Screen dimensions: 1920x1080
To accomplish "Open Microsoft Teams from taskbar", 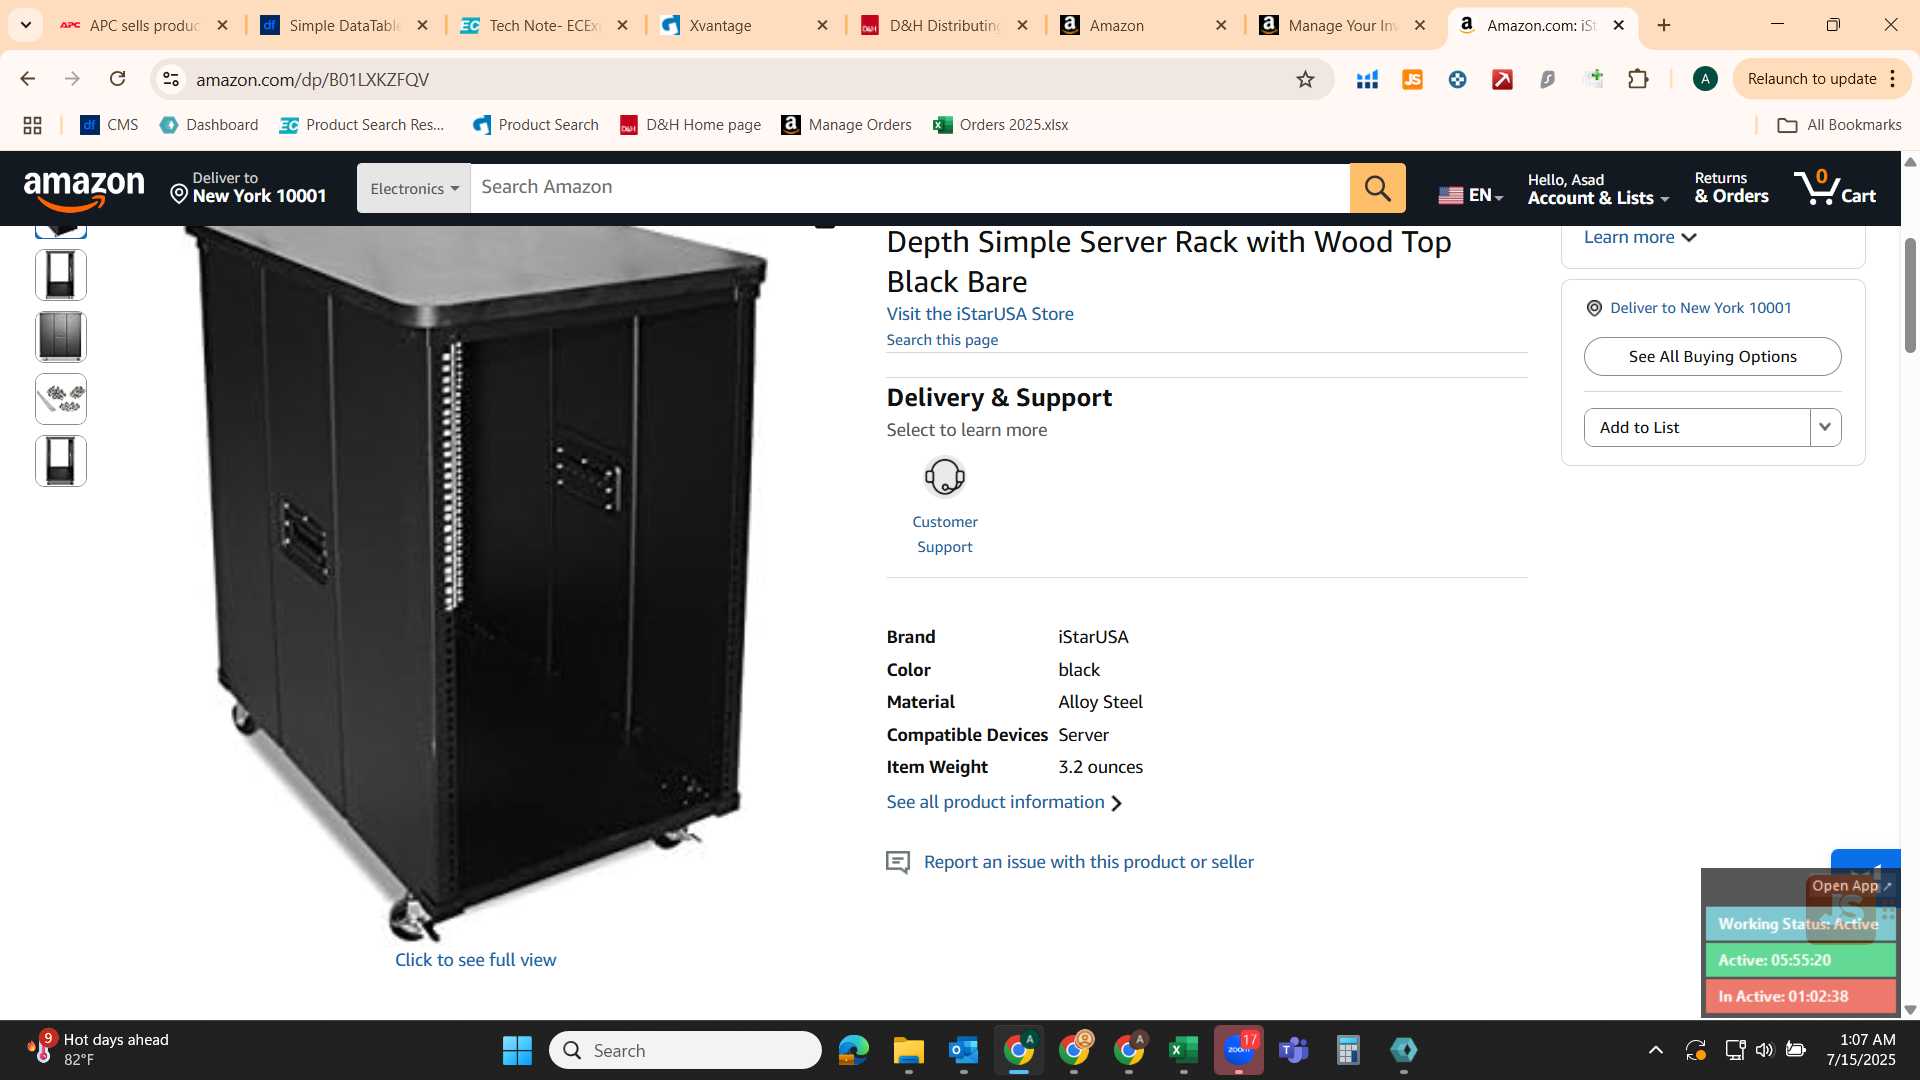I will [x=1294, y=1050].
